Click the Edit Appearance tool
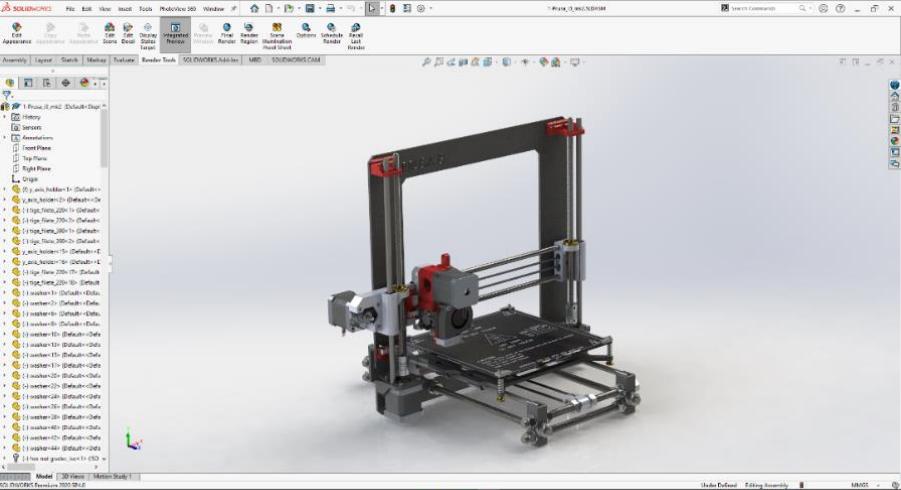The image size is (901, 490). (x=17, y=33)
